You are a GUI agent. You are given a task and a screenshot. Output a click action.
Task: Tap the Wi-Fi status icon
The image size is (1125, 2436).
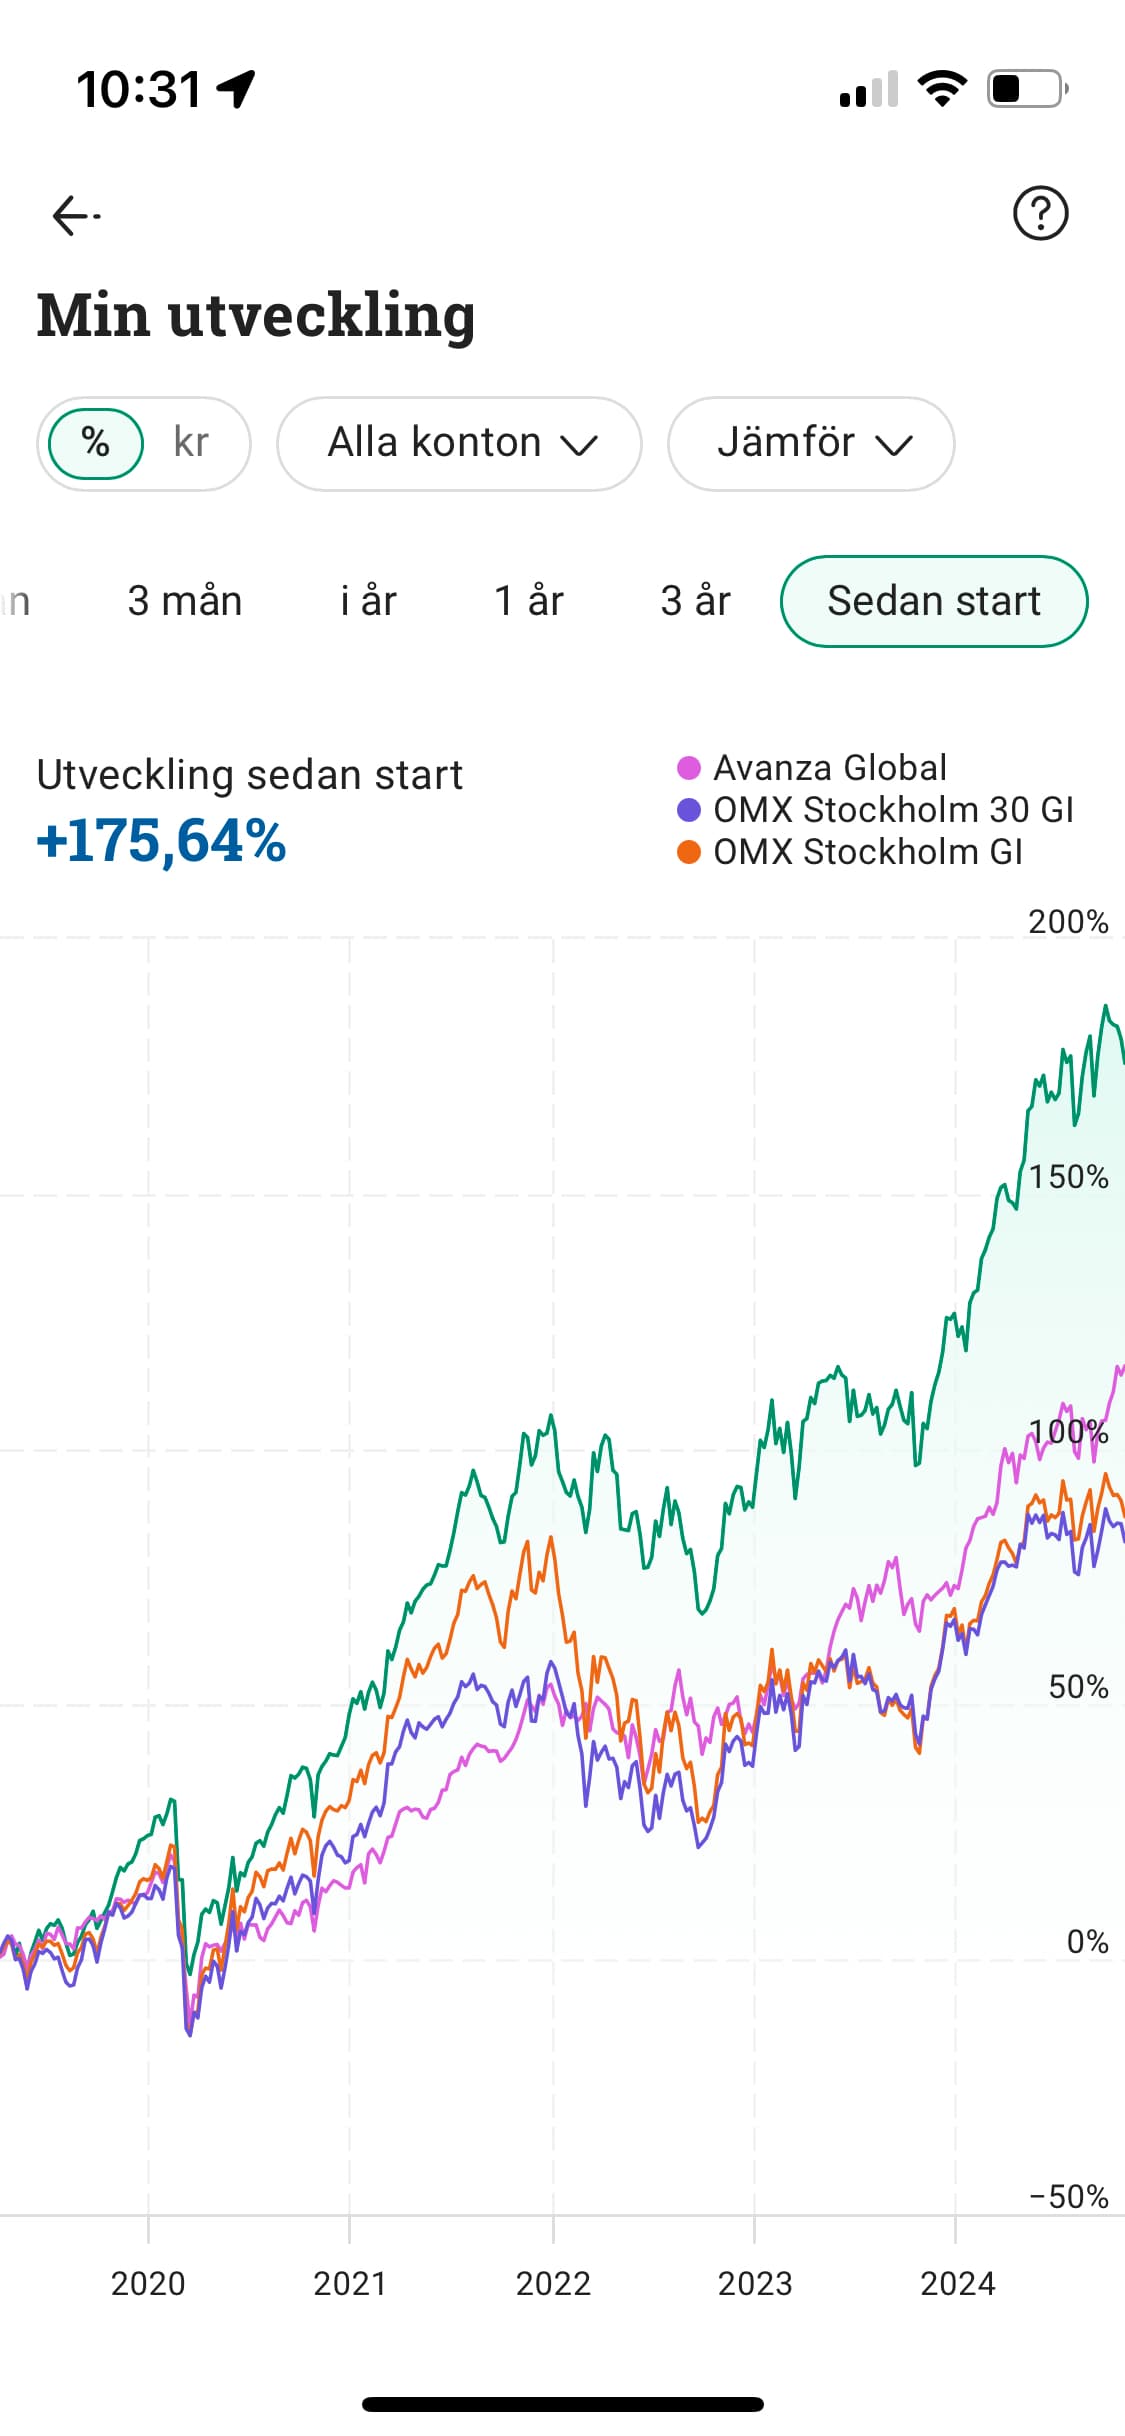pos(942,89)
